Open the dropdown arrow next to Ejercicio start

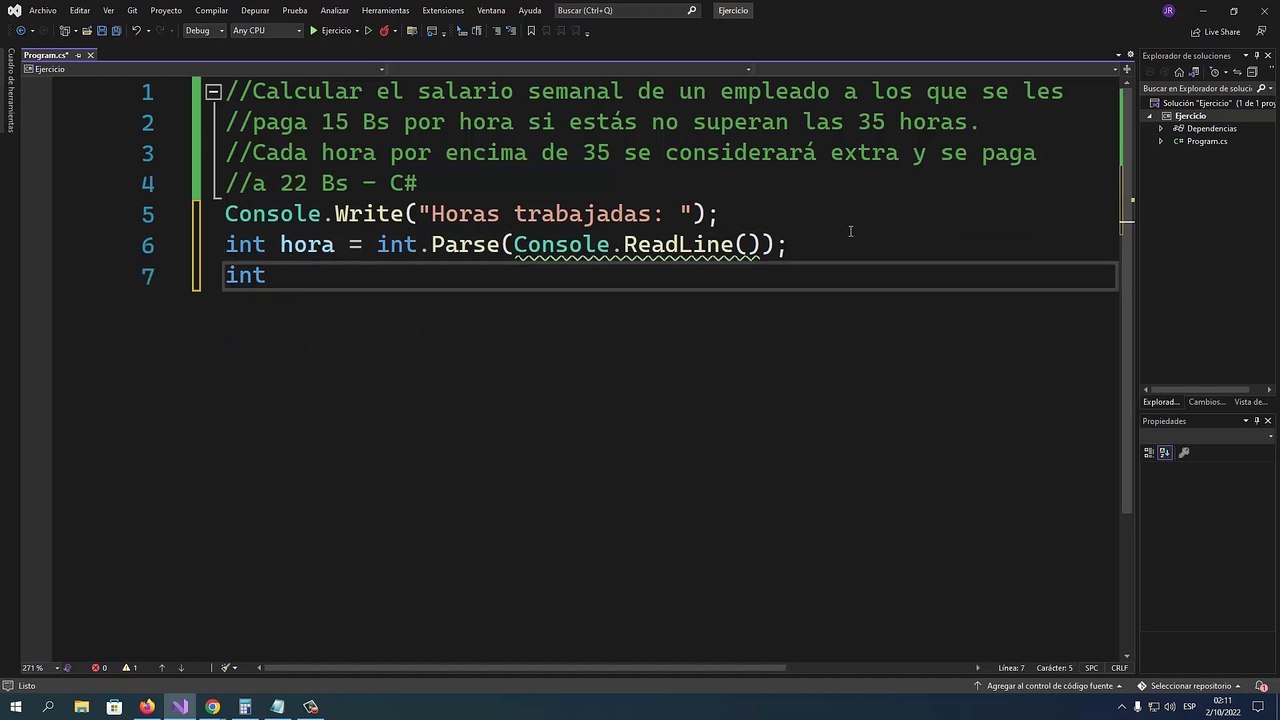click(x=357, y=31)
